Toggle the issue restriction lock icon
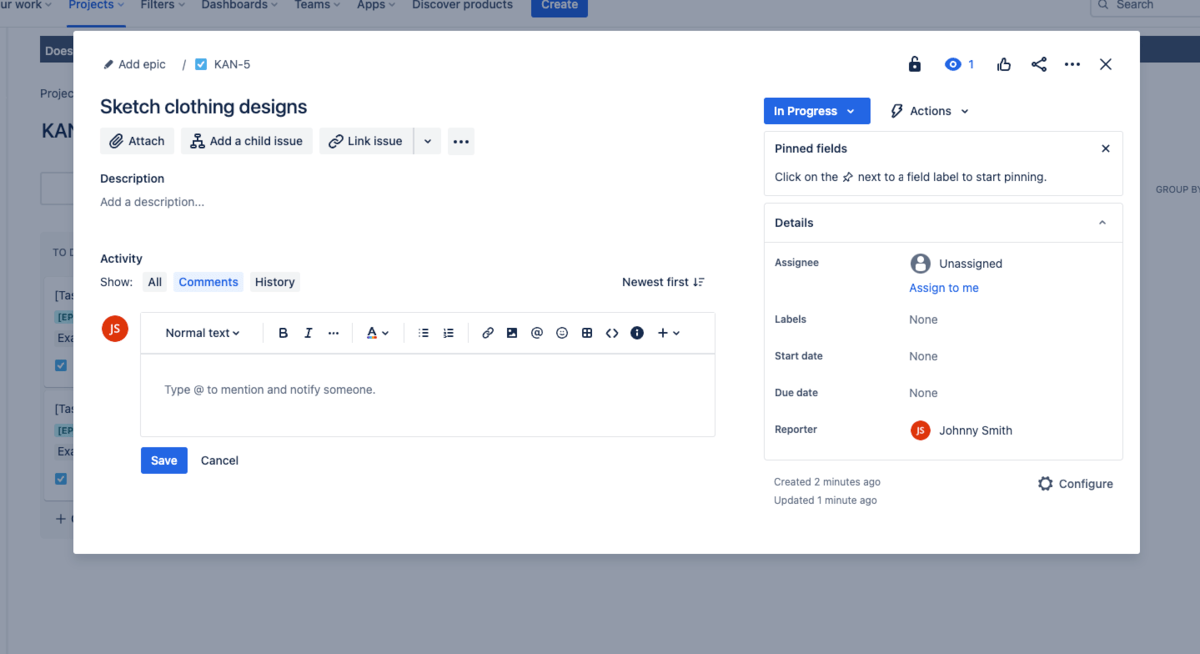The height and width of the screenshot is (654, 1200). coord(914,64)
